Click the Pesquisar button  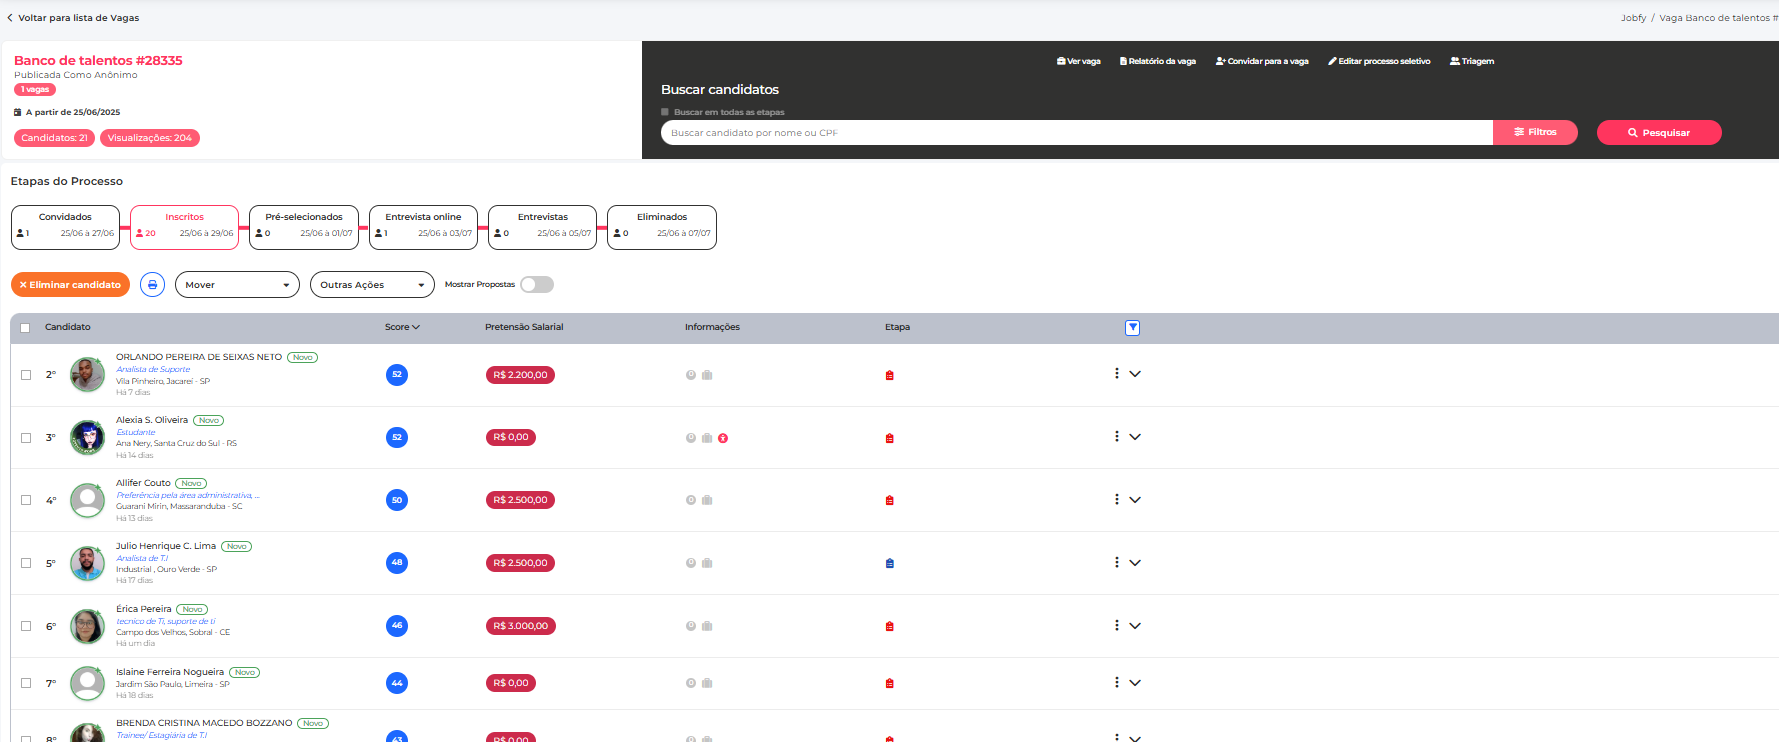point(1658,133)
